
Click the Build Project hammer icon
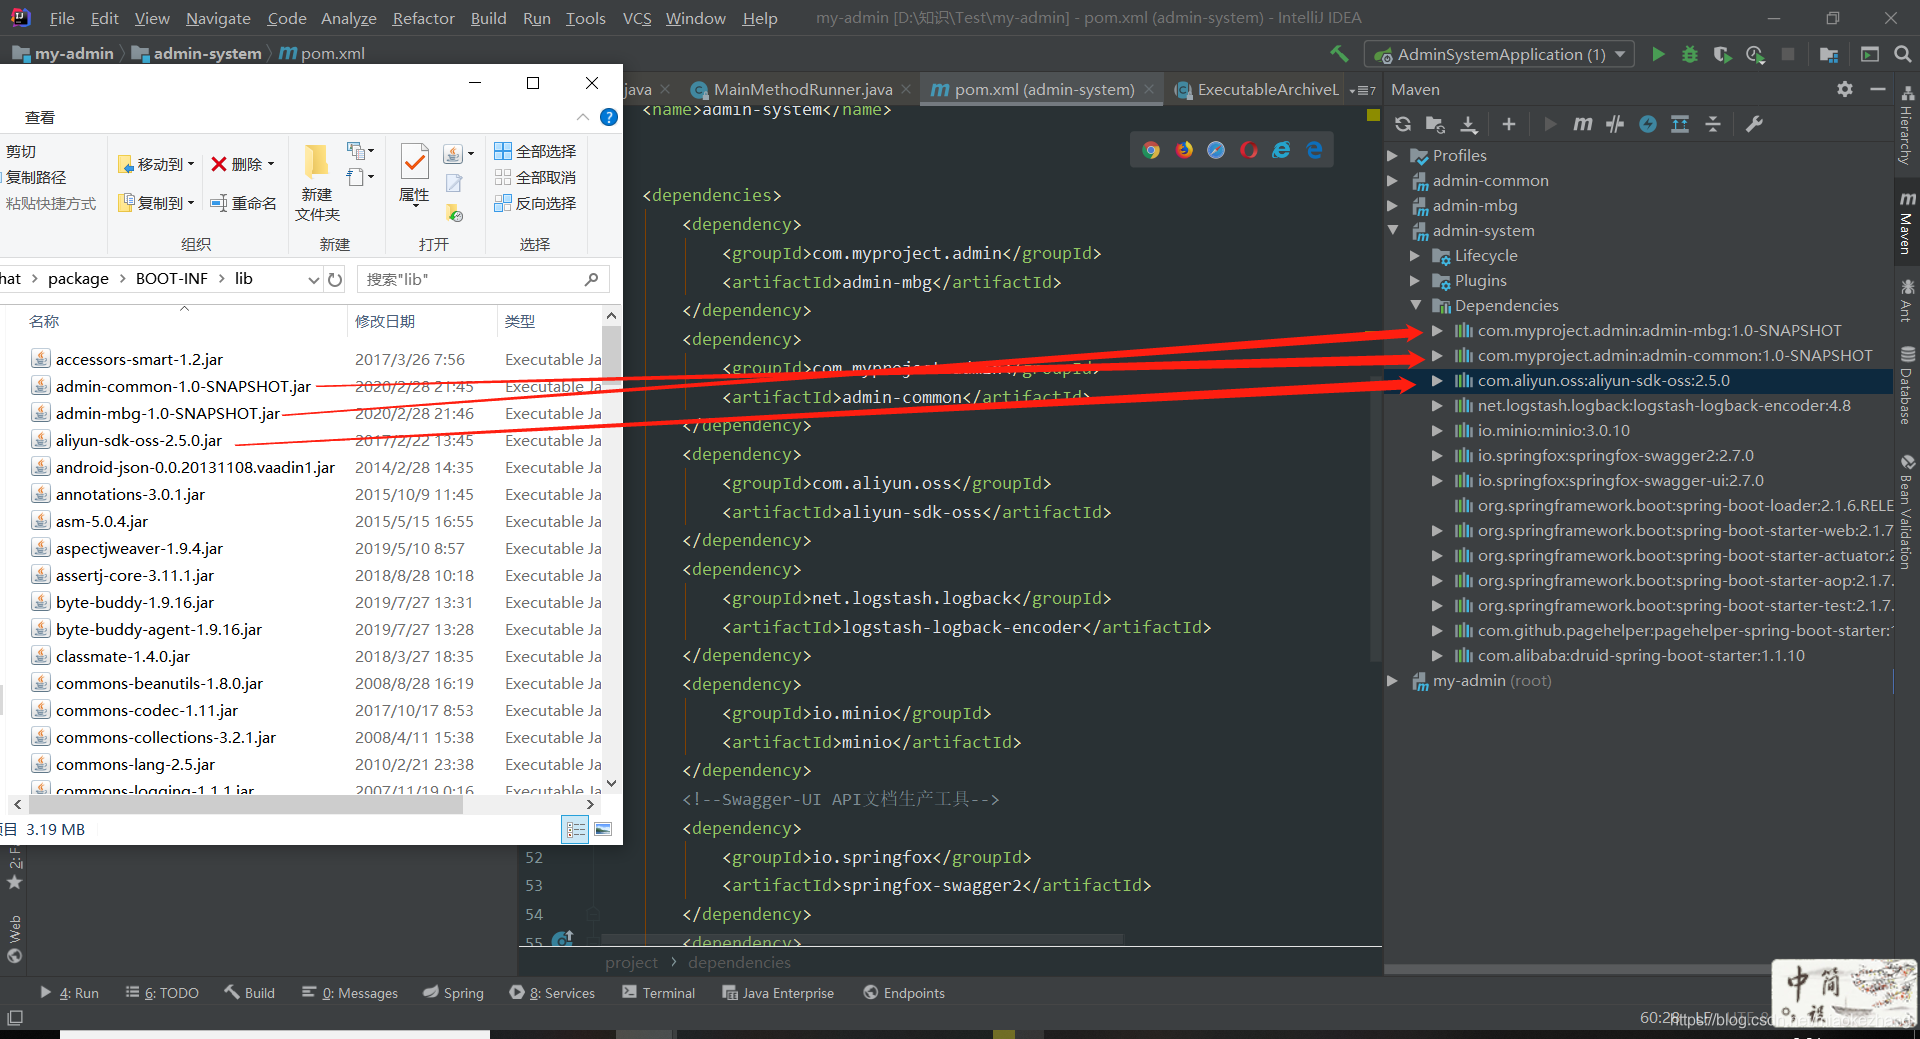[1339, 54]
